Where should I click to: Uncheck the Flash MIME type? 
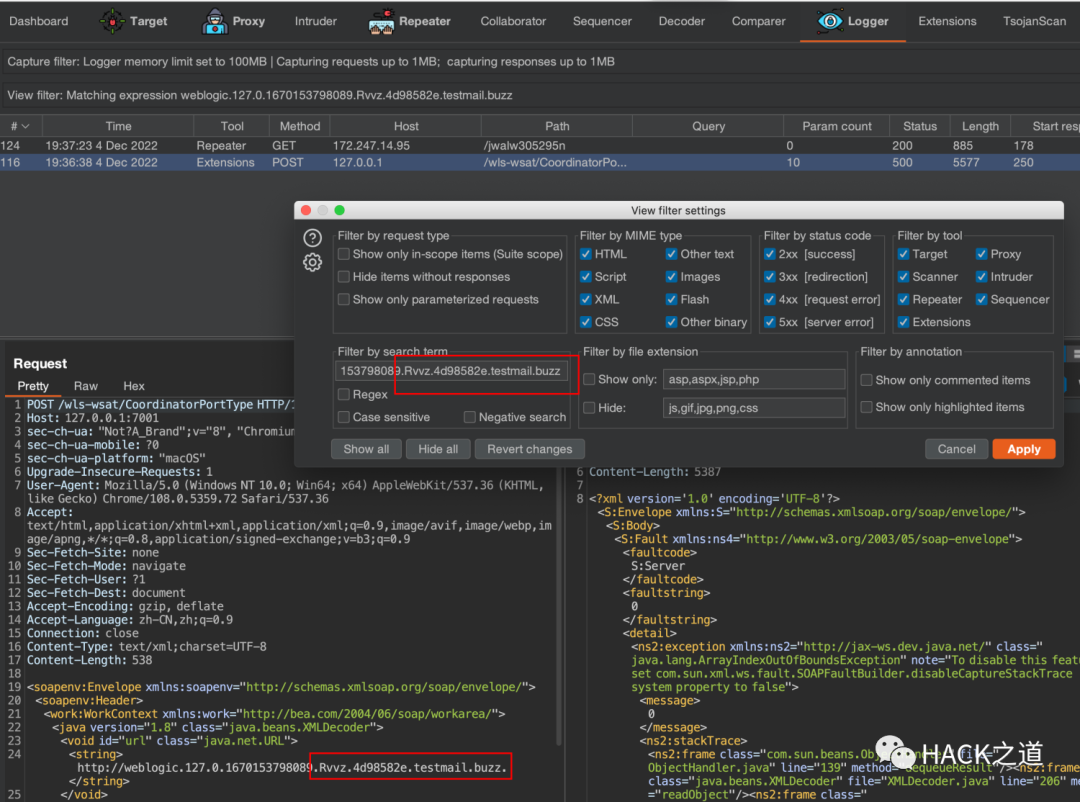click(671, 300)
